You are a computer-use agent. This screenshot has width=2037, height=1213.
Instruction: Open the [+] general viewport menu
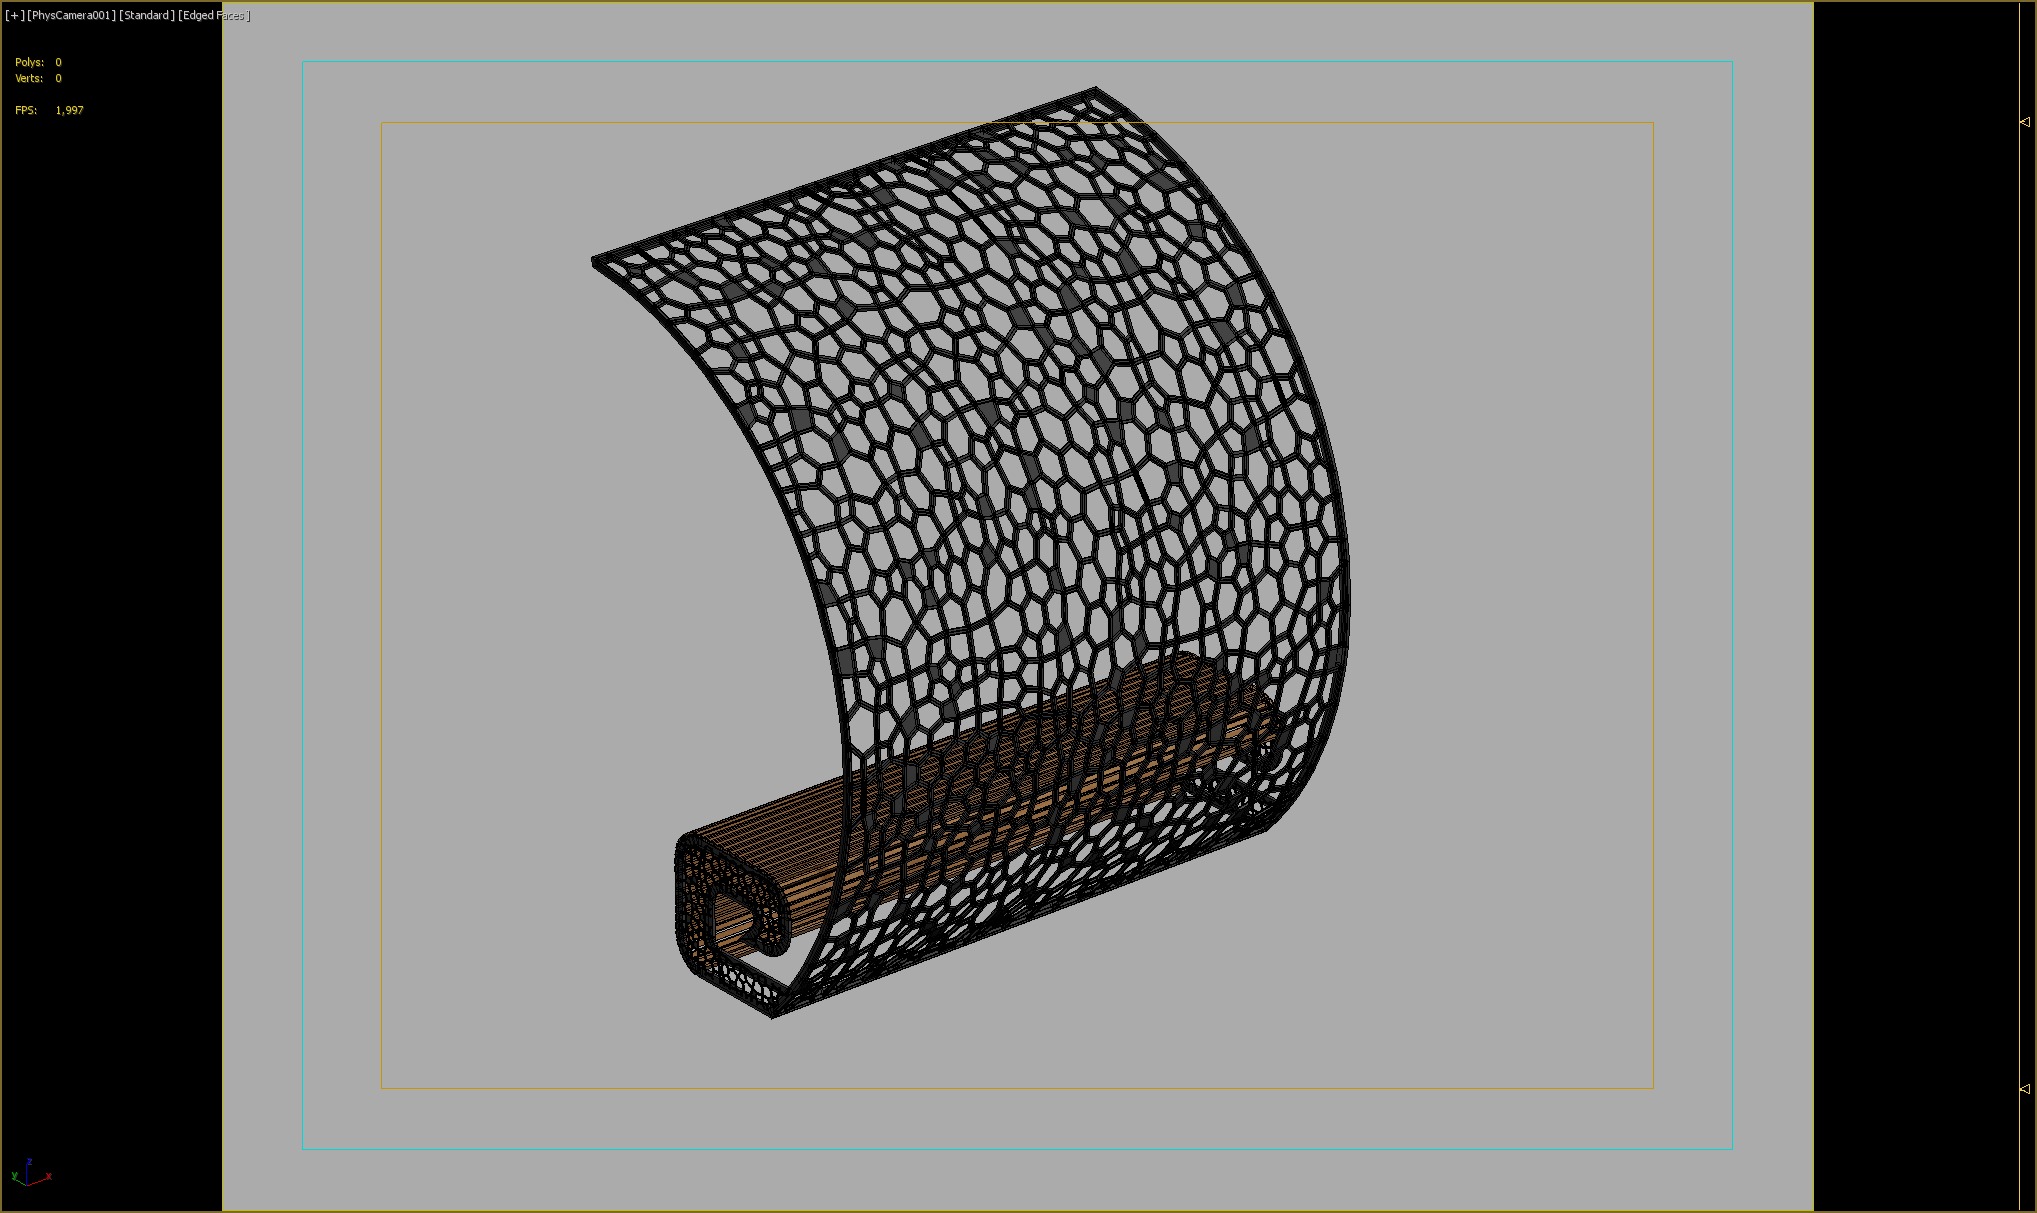tap(15, 16)
